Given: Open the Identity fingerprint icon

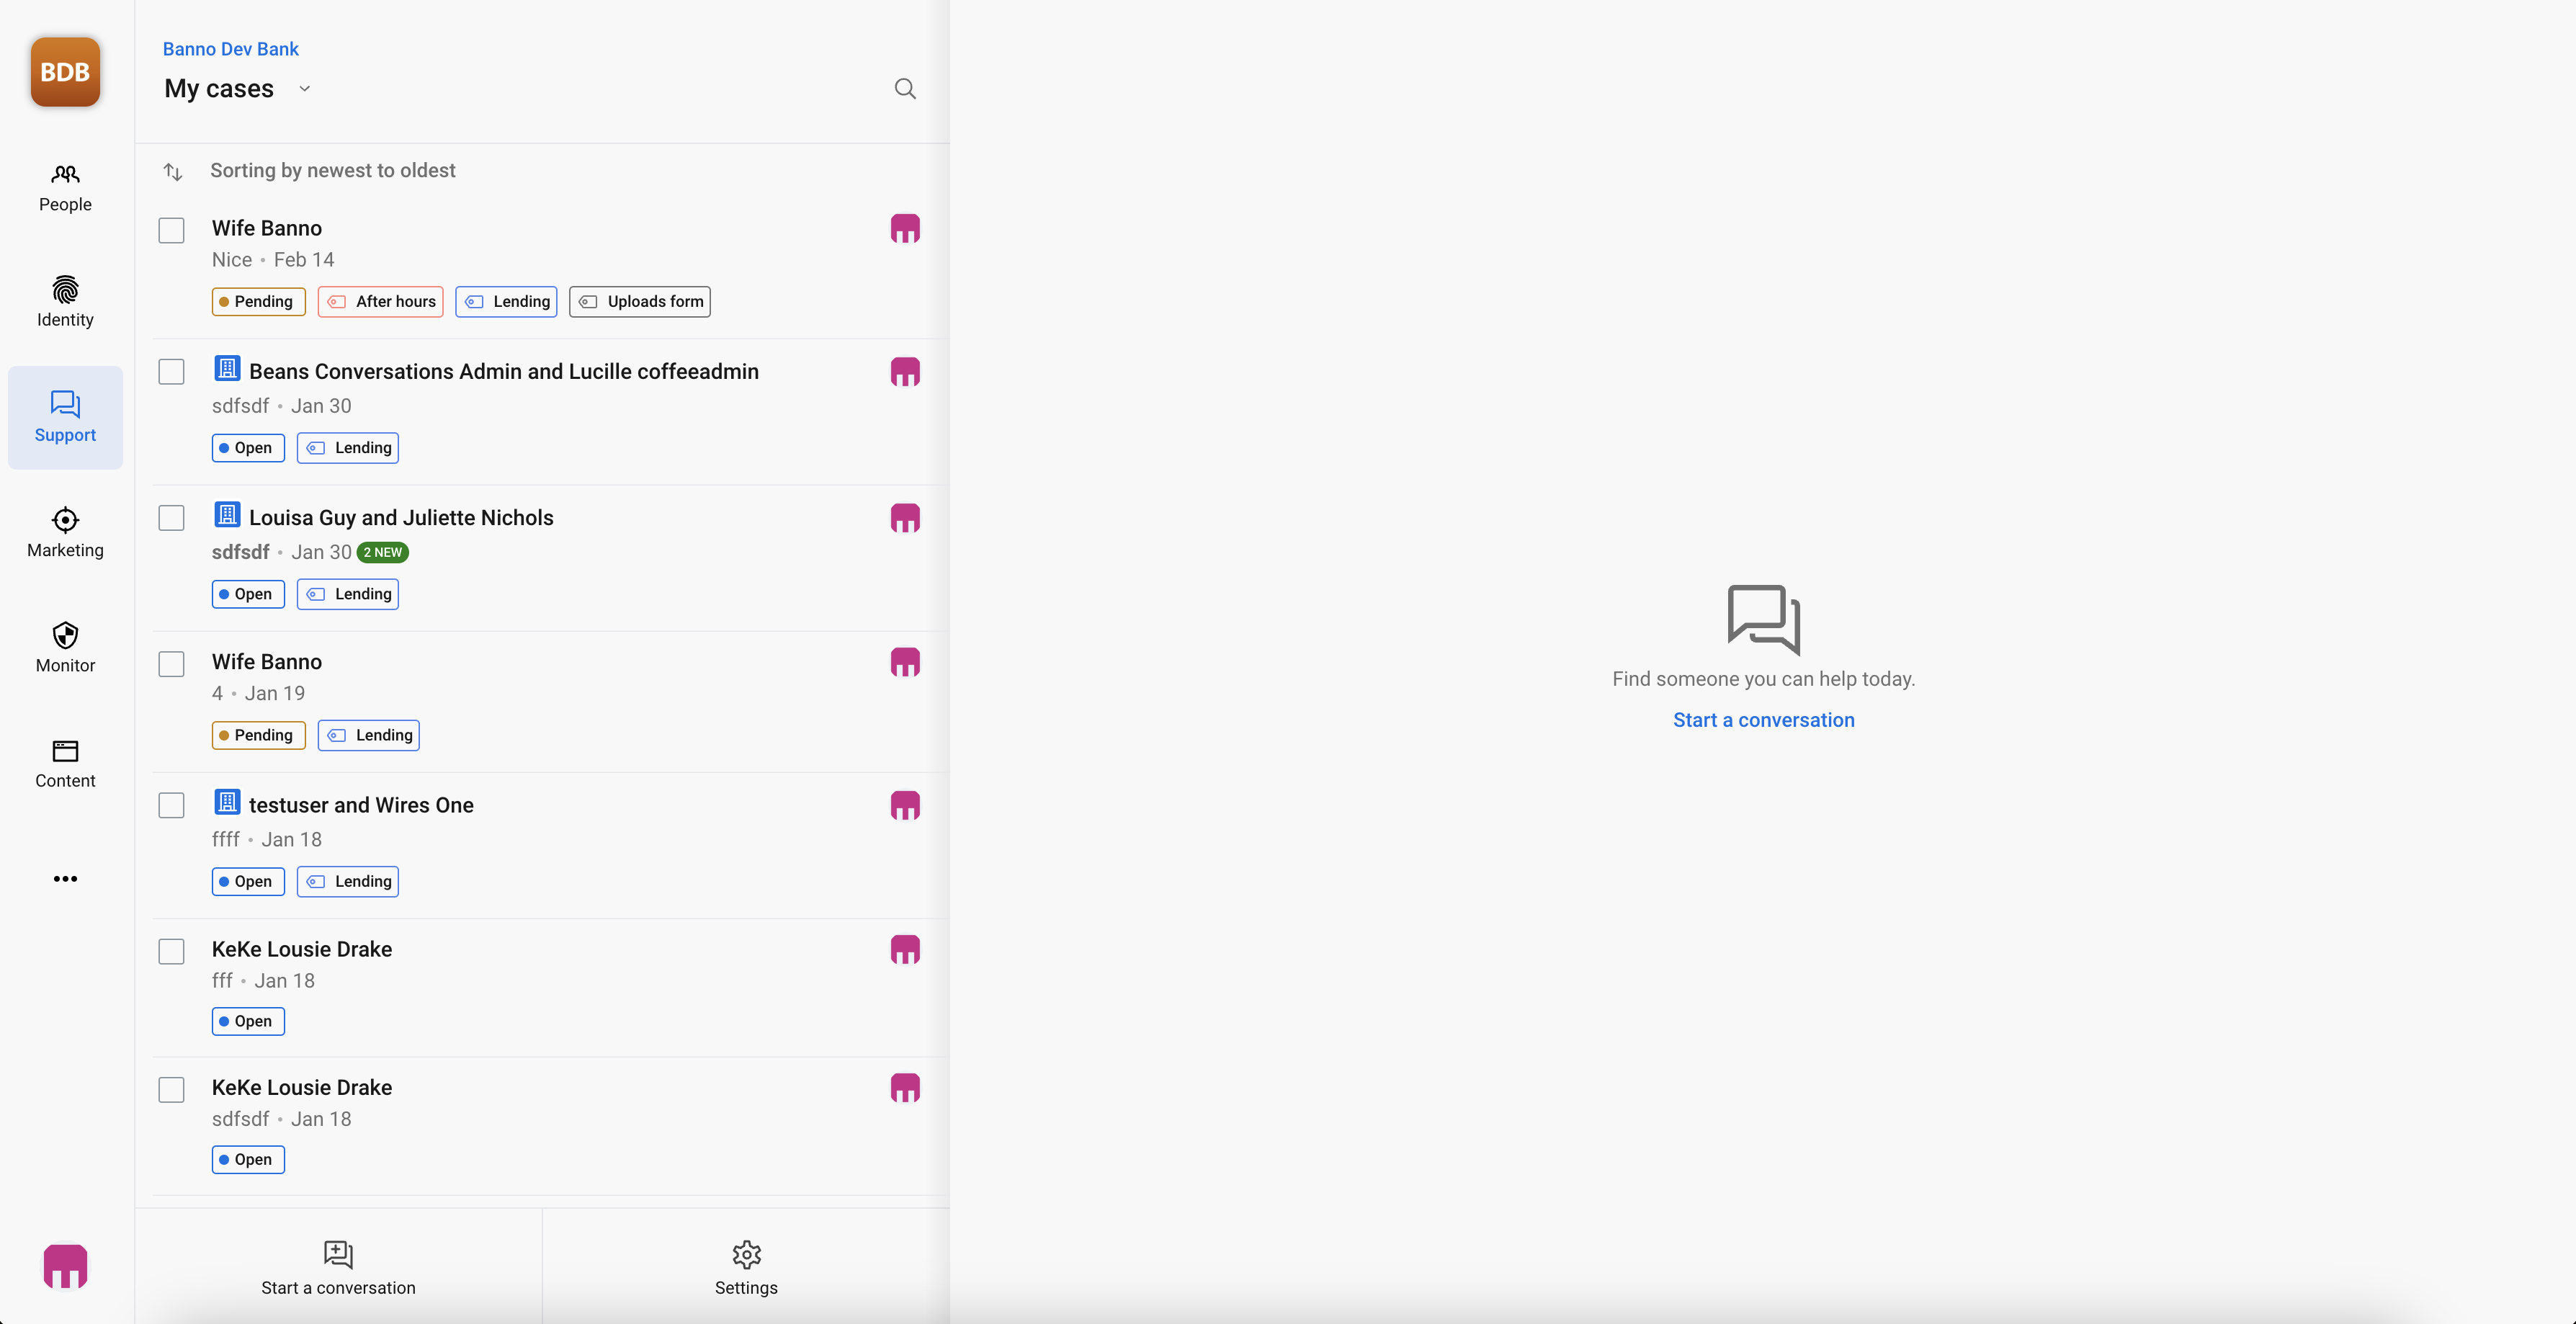Looking at the screenshot, I should pyautogui.click(x=65, y=290).
